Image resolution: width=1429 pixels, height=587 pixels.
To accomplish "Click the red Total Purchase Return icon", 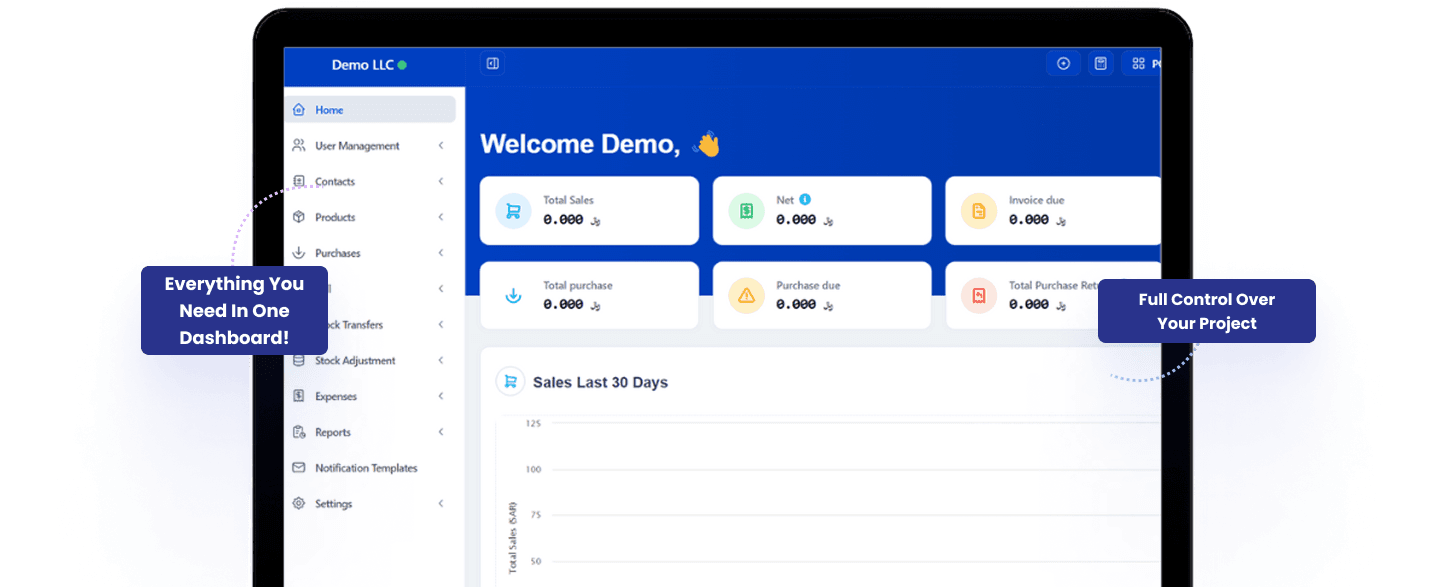I will point(978,296).
